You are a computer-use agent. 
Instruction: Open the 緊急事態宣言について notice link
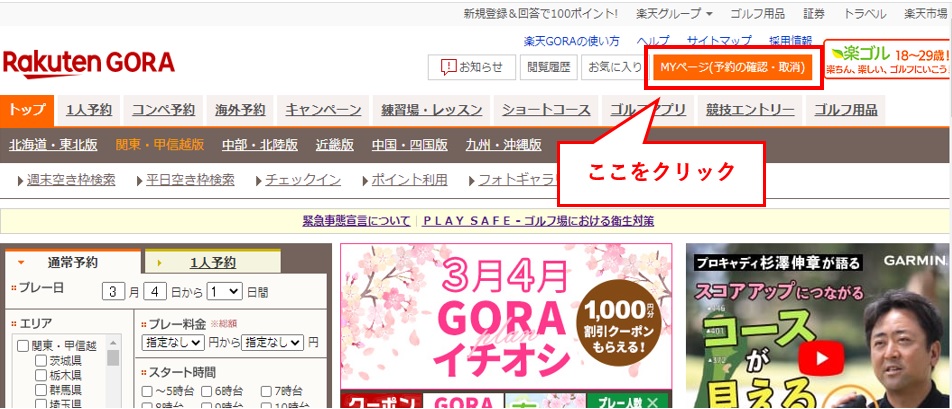coord(356,221)
